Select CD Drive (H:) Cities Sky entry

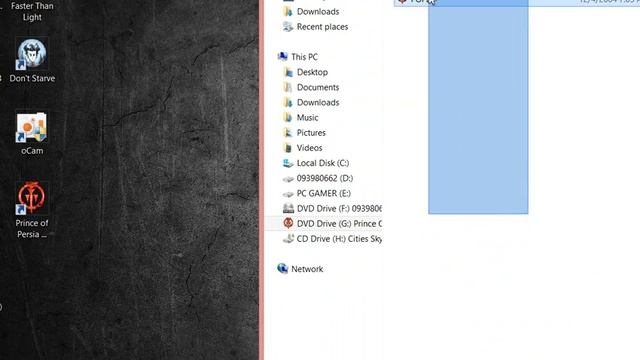coord(339,239)
